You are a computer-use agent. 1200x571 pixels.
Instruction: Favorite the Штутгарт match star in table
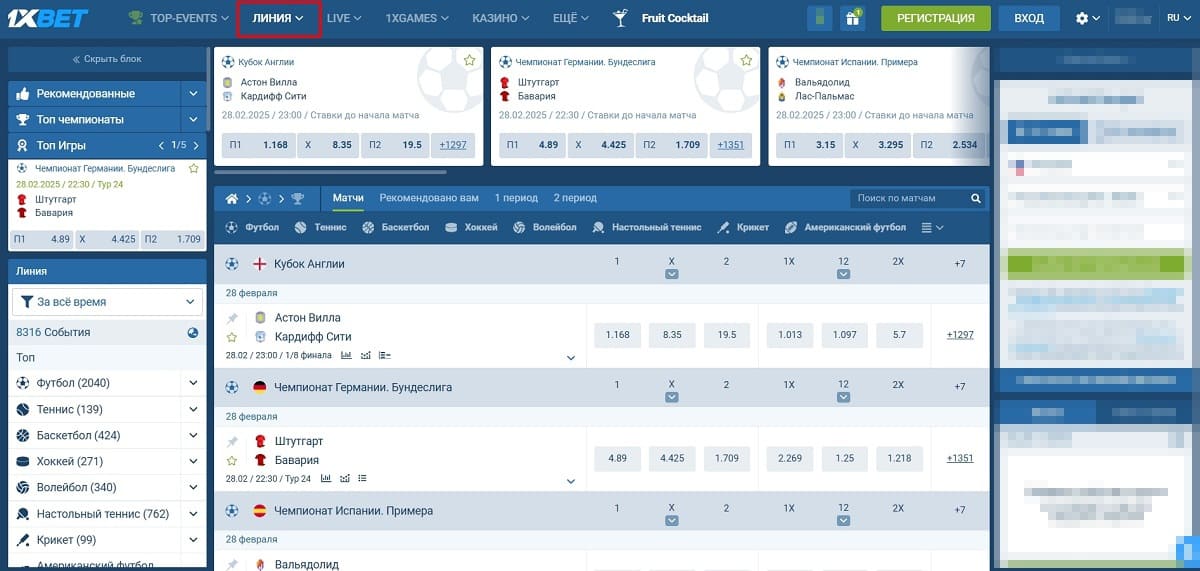232,460
